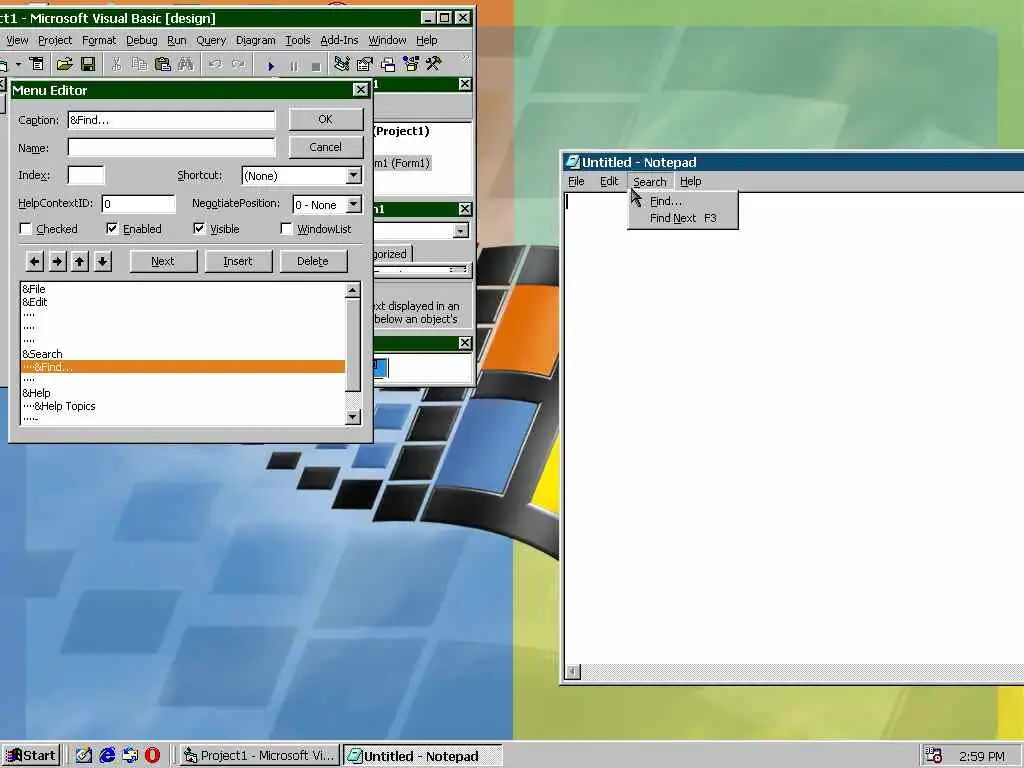Viewport: 1024px width, 768px height.
Task: Open the Tools menu in Visual Basic
Action: click(298, 40)
